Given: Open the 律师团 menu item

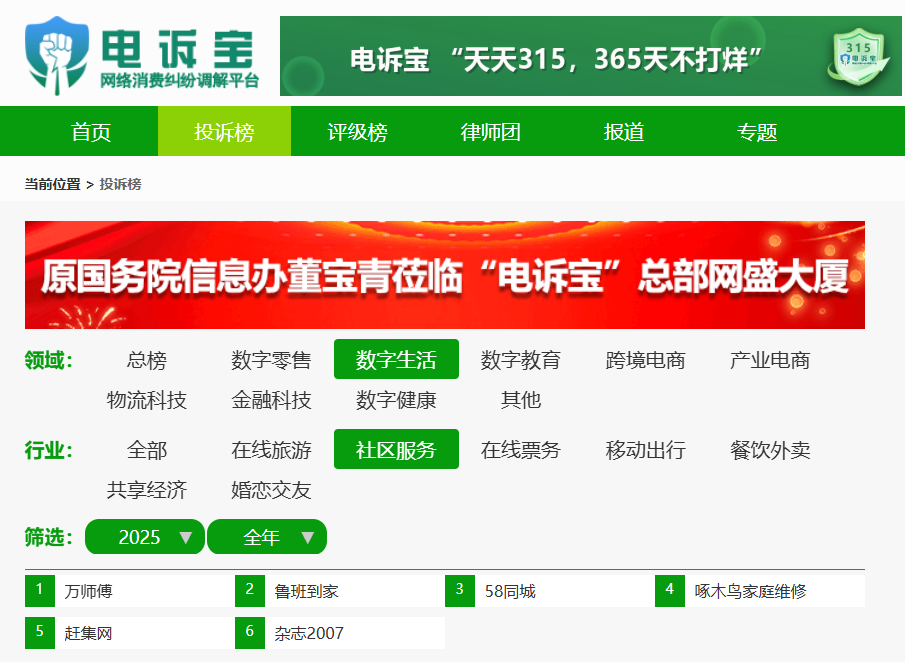Looking at the screenshot, I should tap(490, 132).
